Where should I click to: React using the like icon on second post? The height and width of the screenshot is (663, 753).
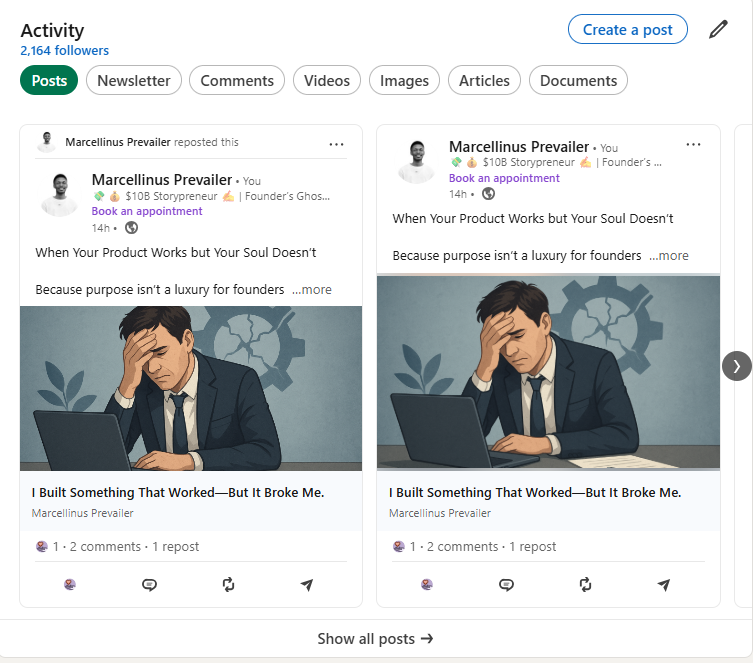point(427,584)
